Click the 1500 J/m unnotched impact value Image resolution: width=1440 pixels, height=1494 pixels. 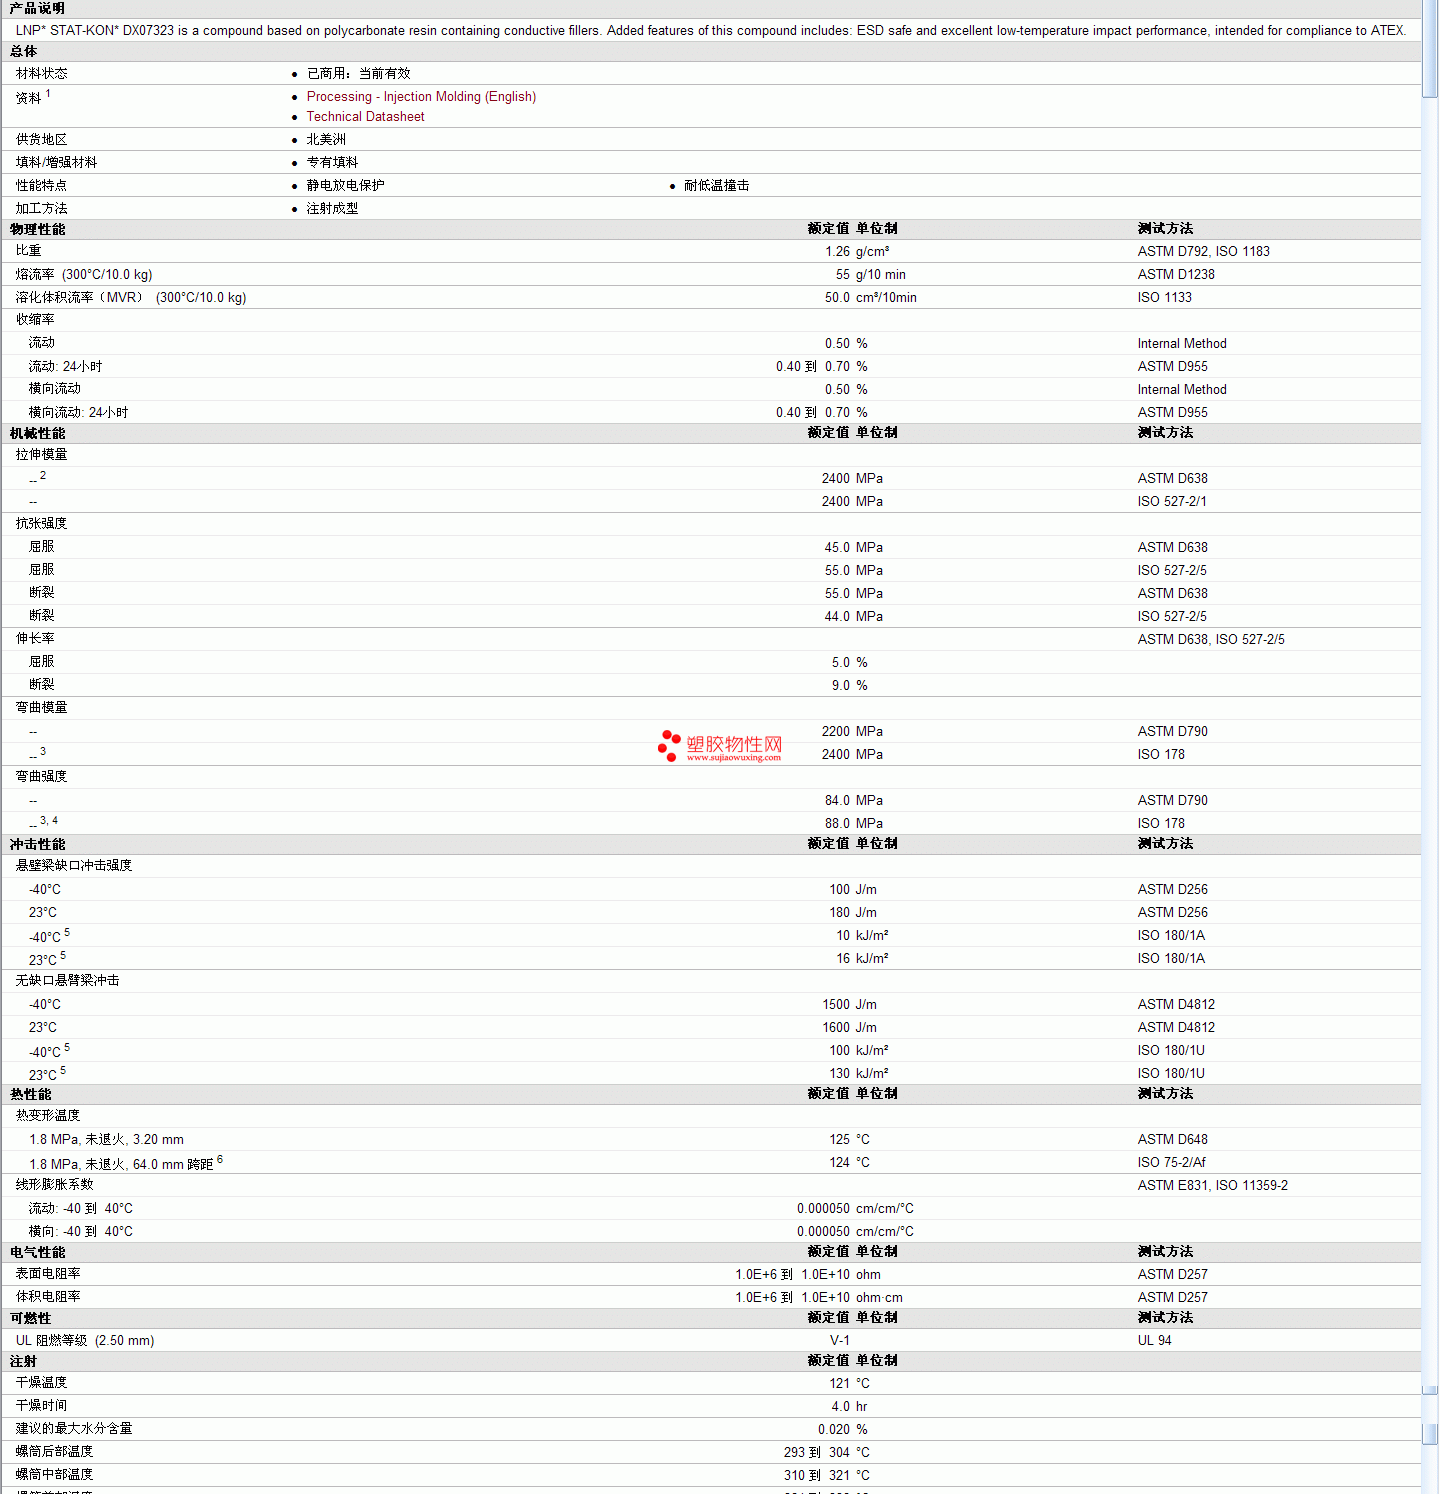849,1005
